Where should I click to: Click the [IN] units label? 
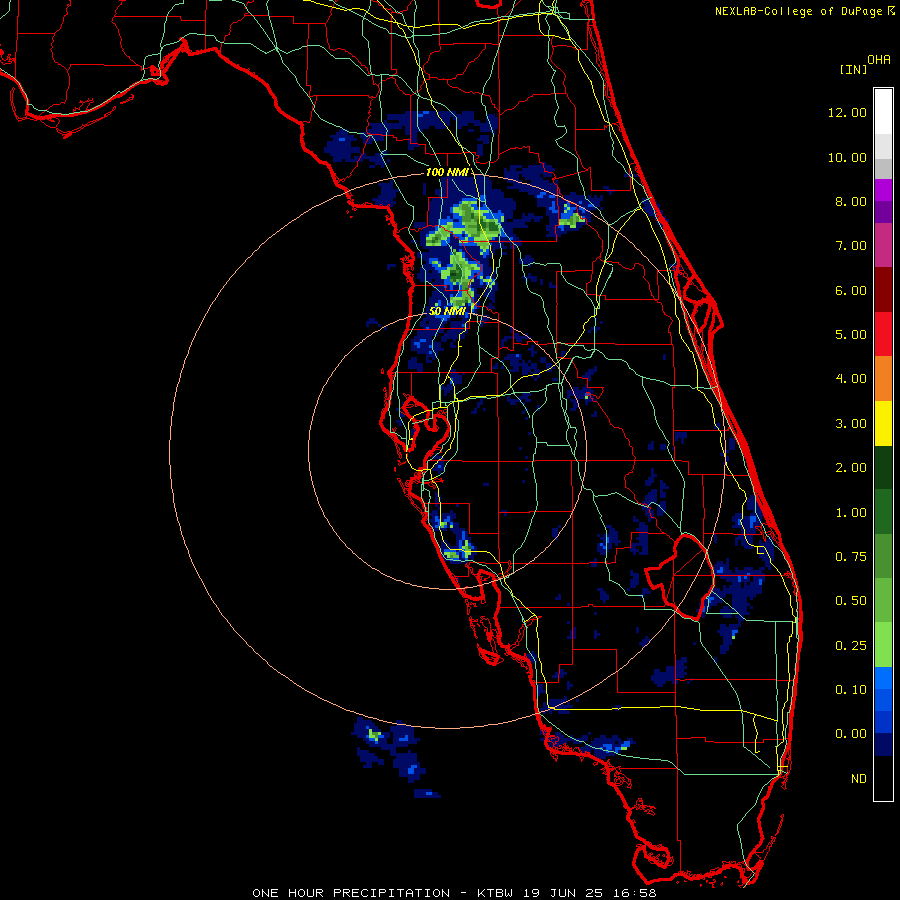pos(853,69)
